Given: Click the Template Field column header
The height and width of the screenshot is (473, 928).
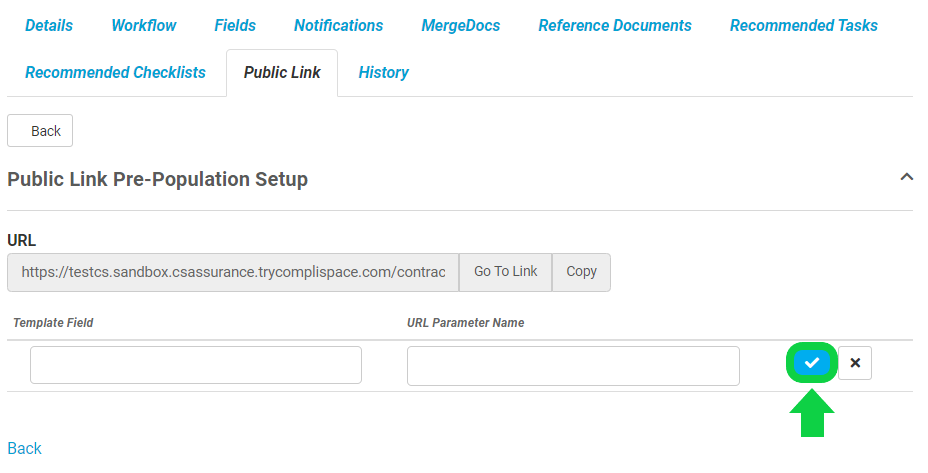Looking at the screenshot, I should tap(53, 323).
